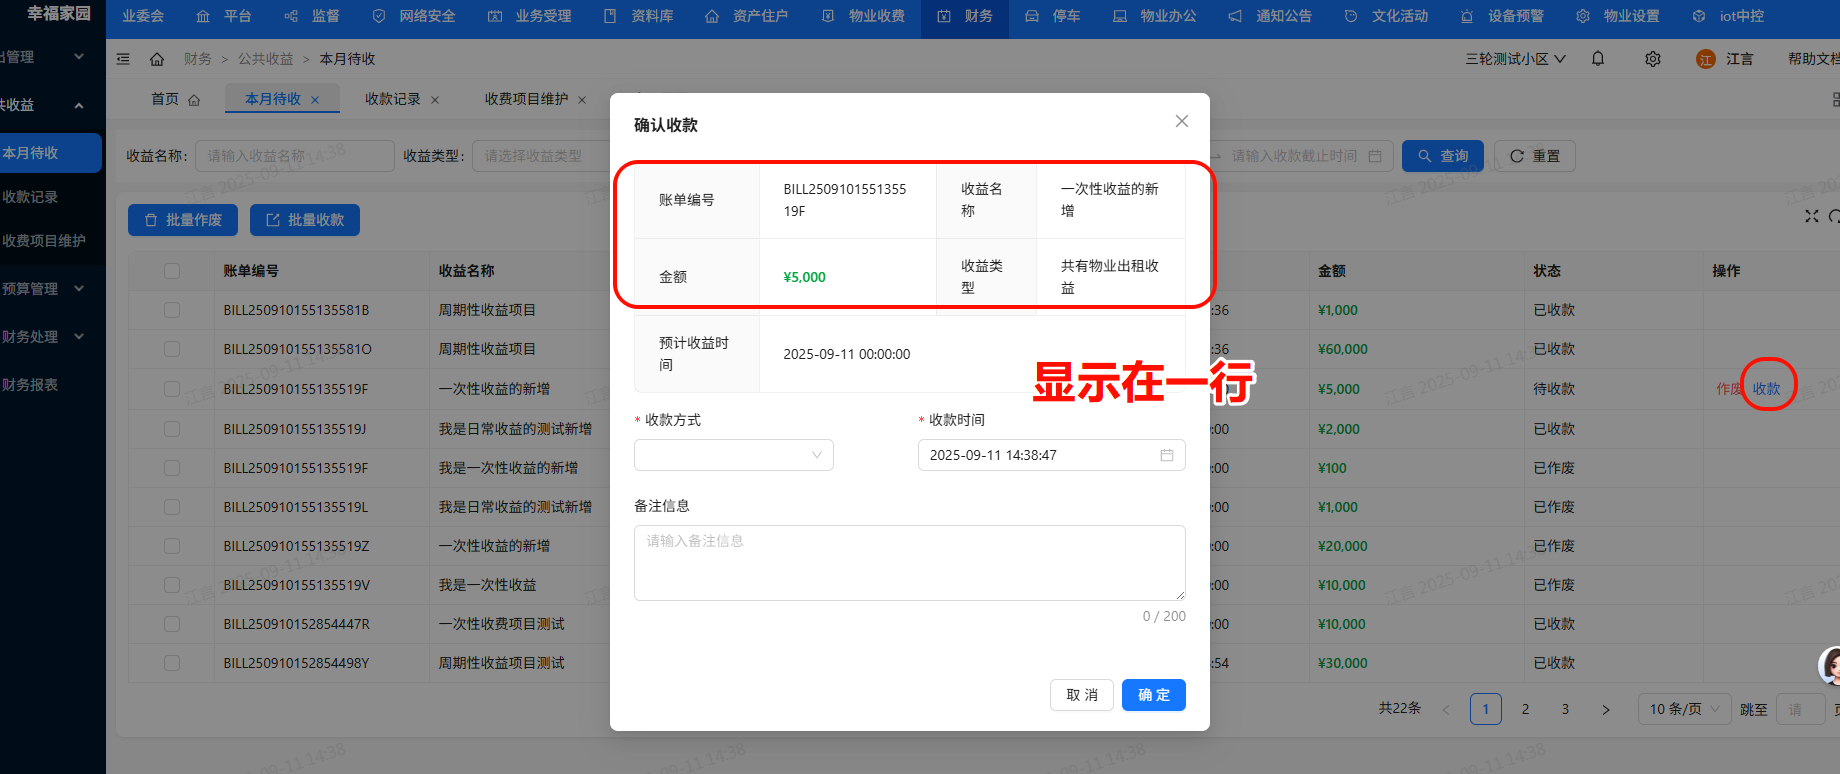Check row BILL250910155135581O checkbox
This screenshot has width=1840, height=774.
[172, 349]
